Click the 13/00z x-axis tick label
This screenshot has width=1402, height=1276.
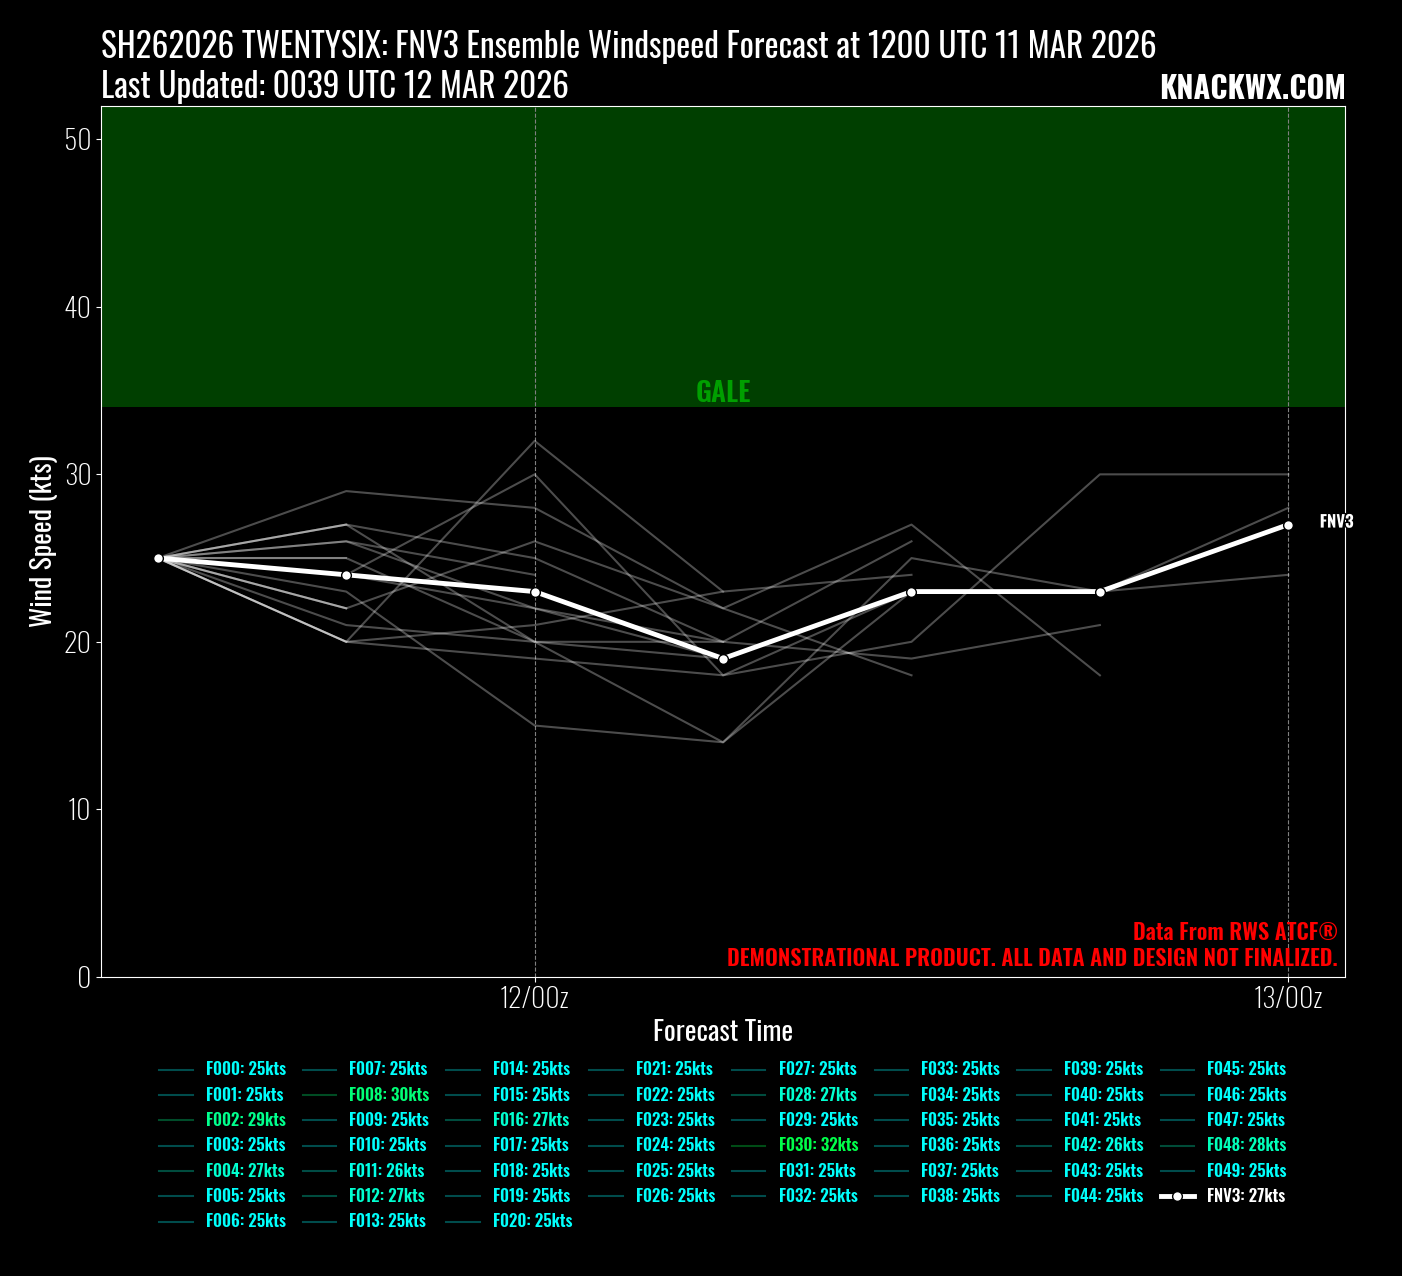[x=1288, y=998]
